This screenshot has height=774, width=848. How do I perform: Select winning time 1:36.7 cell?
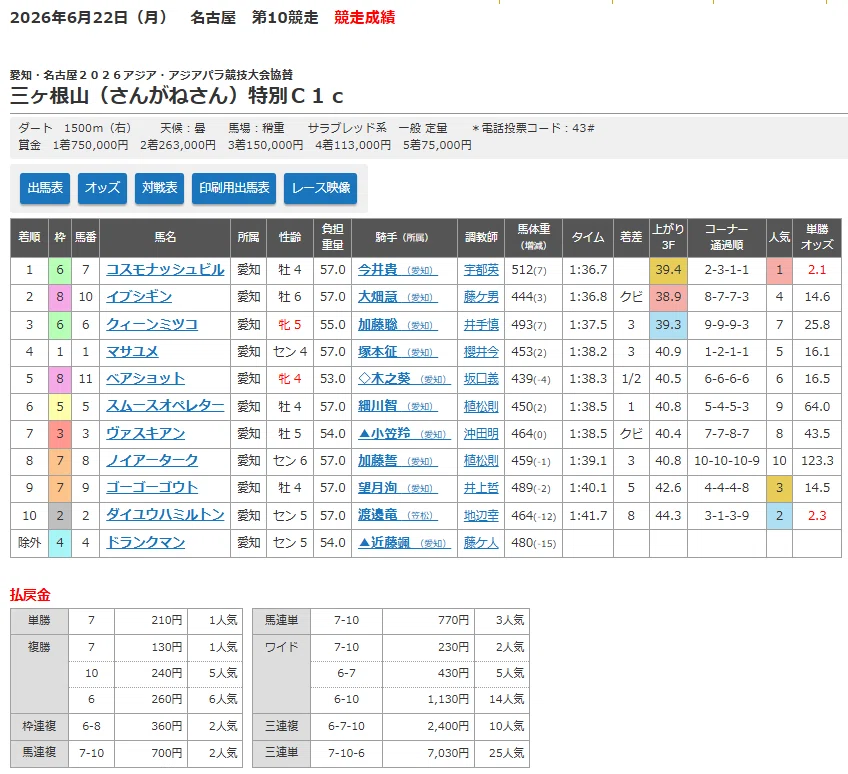[588, 270]
